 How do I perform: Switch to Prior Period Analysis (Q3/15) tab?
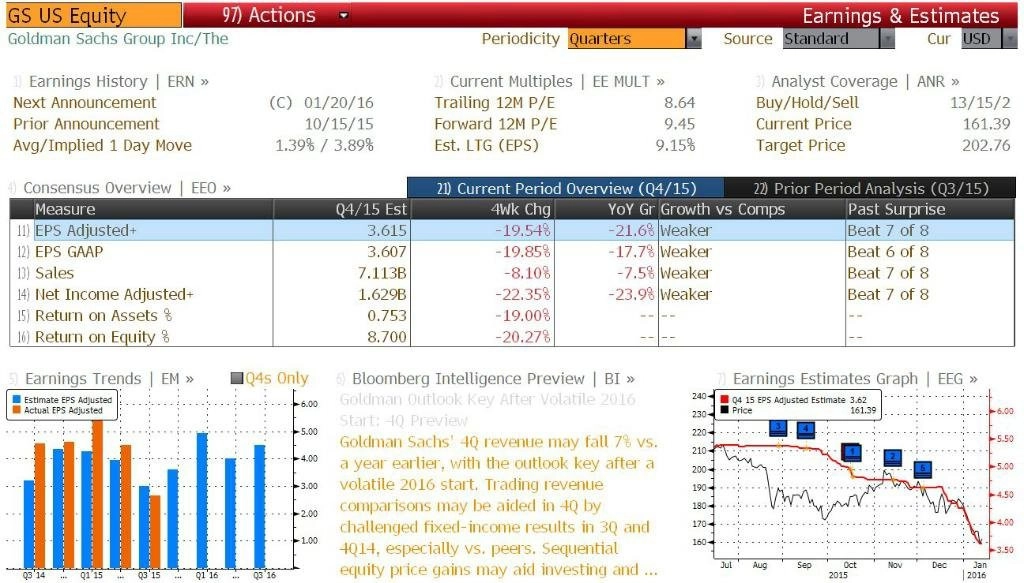(870, 188)
